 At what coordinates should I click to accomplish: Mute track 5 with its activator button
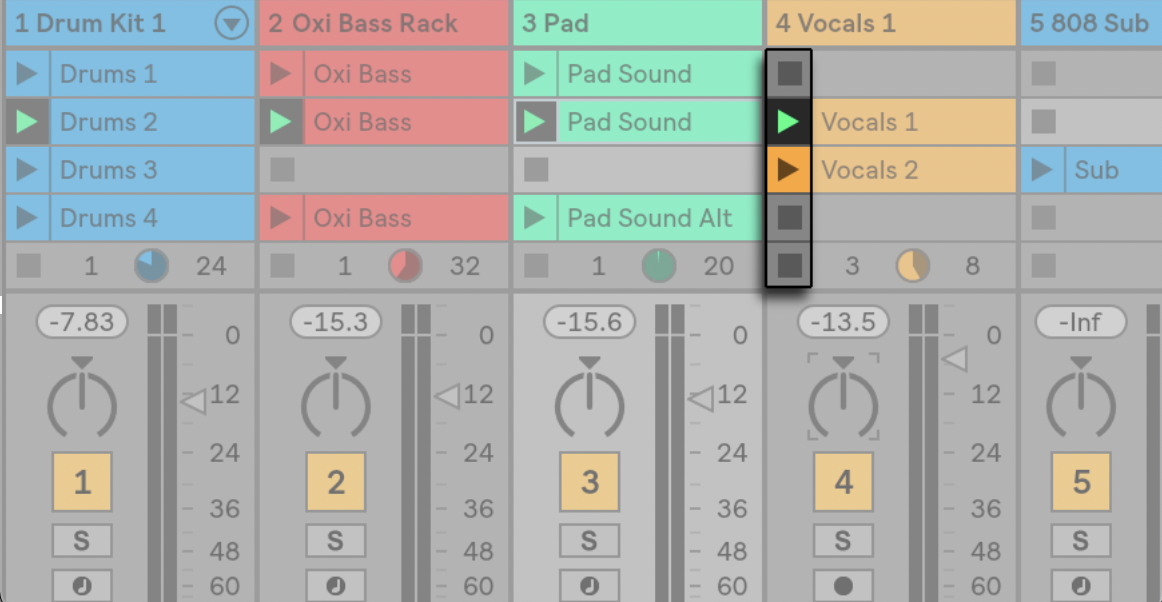pos(1081,482)
